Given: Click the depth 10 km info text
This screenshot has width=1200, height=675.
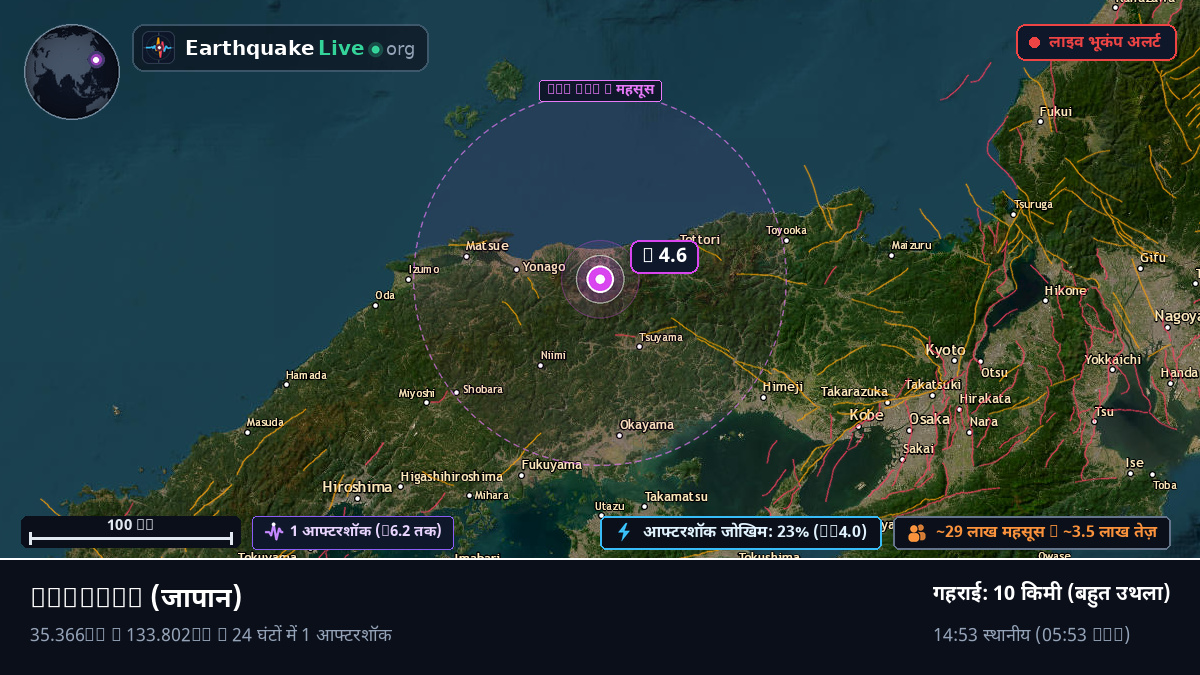Looking at the screenshot, I should pyautogui.click(x=1051, y=593).
